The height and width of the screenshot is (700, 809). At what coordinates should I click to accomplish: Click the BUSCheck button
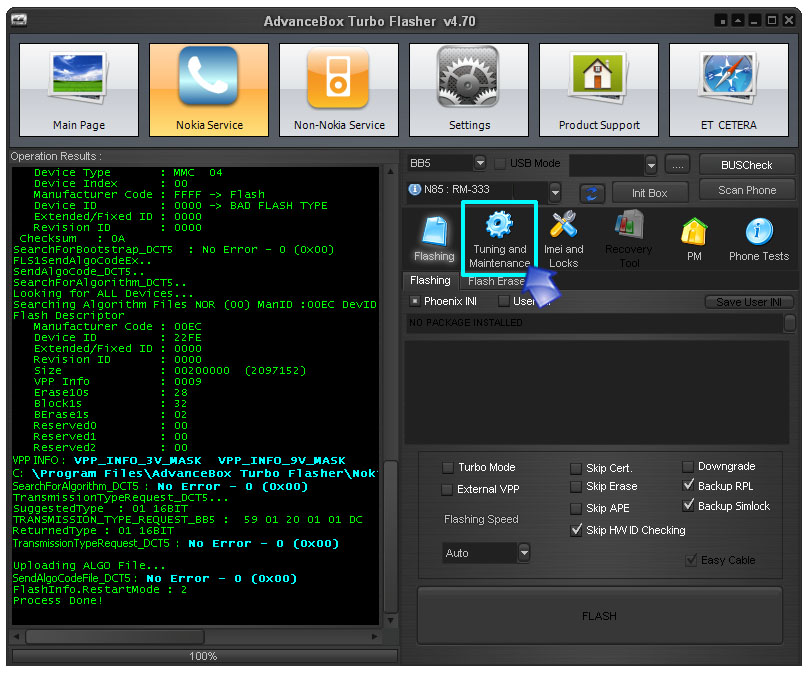point(747,165)
